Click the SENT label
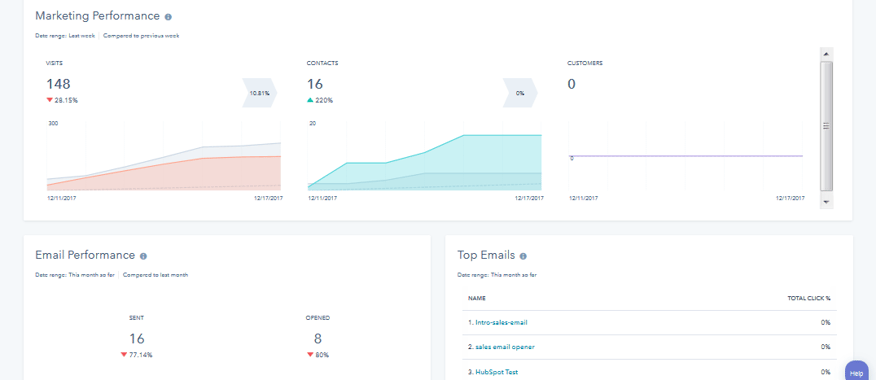 pyautogui.click(x=136, y=318)
